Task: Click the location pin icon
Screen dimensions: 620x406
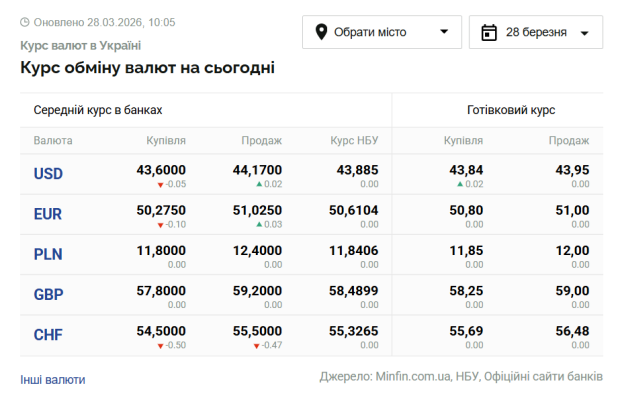Action: 322,32
